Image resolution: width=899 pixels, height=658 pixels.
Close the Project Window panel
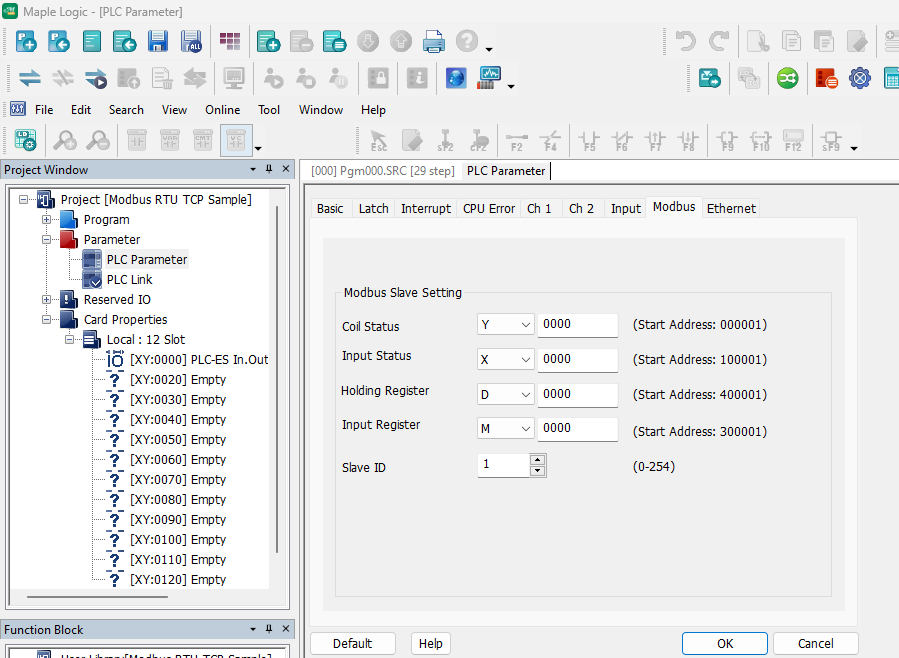coord(286,169)
